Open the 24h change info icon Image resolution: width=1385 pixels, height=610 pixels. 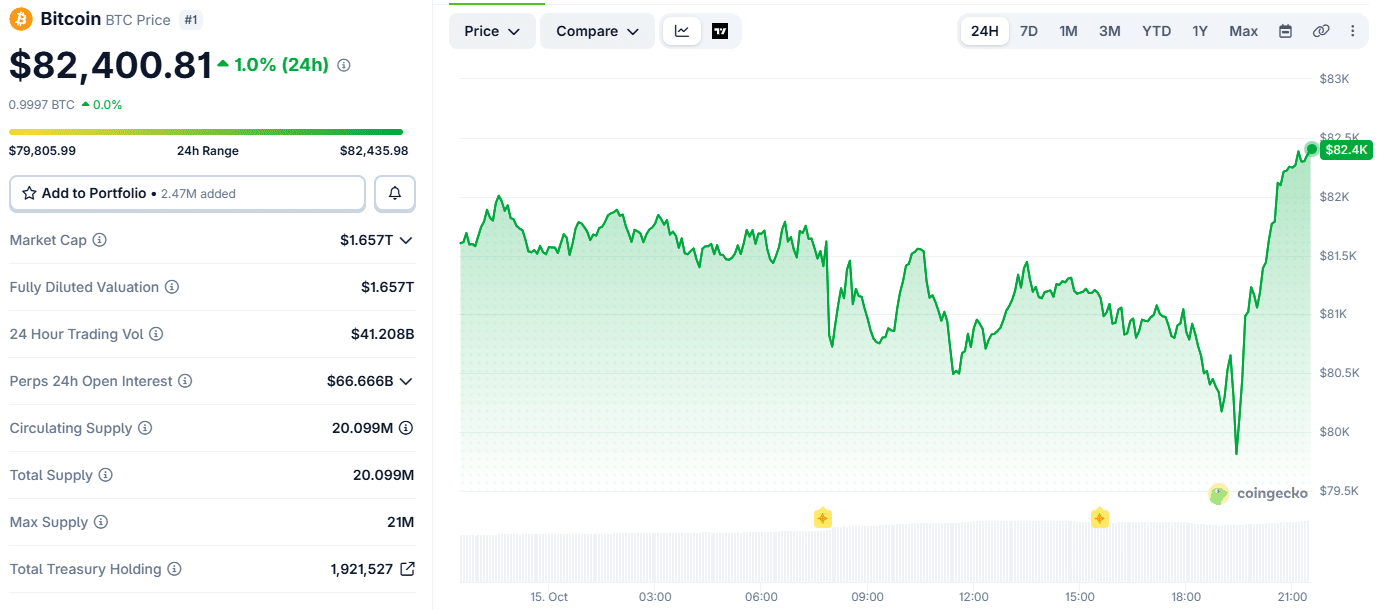tap(344, 65)
